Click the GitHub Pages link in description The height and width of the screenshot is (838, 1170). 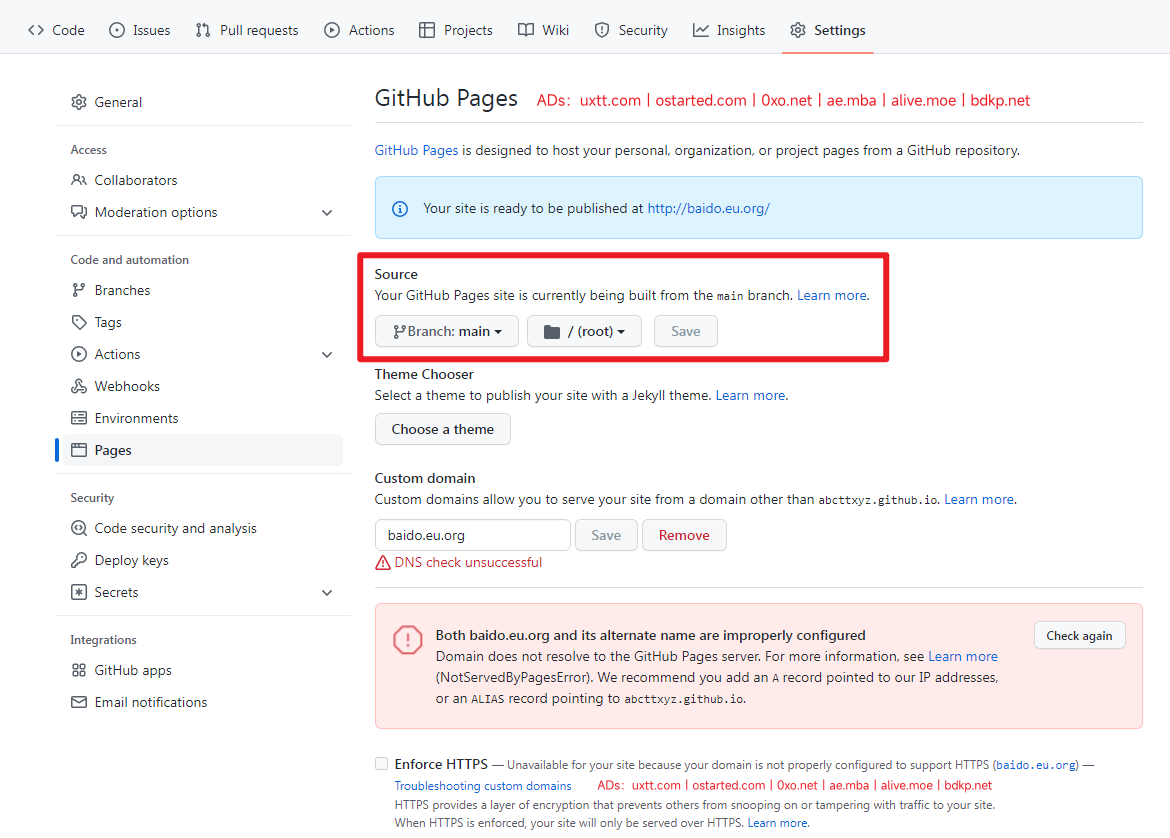[416, 150]
